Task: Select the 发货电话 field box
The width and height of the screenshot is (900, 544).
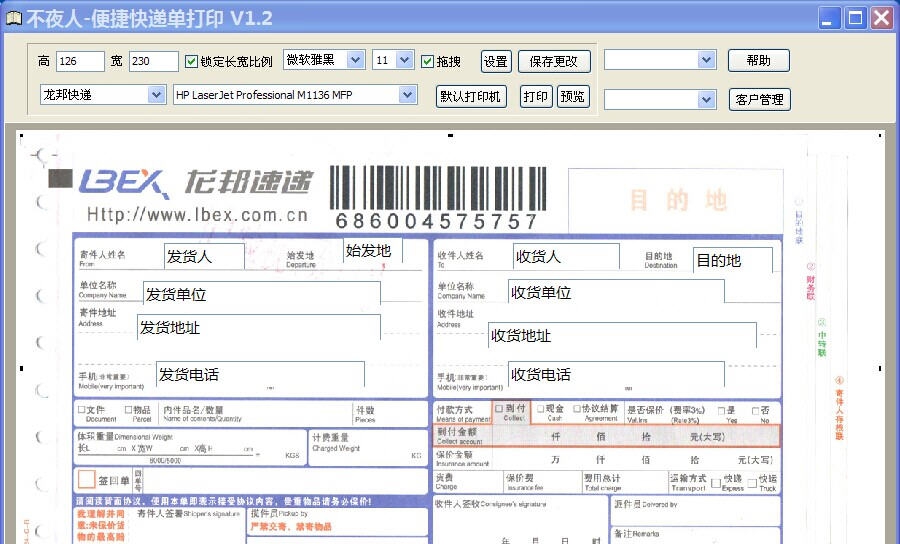Action: (x=260, y=375)
